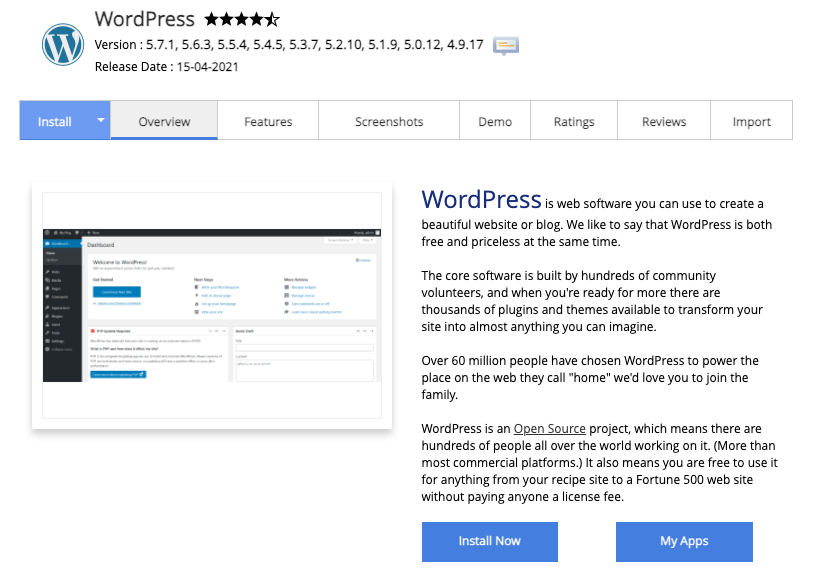View the Ratings tab
The height and width of the screenshot is (572, 814).
(x=574, y=121)
